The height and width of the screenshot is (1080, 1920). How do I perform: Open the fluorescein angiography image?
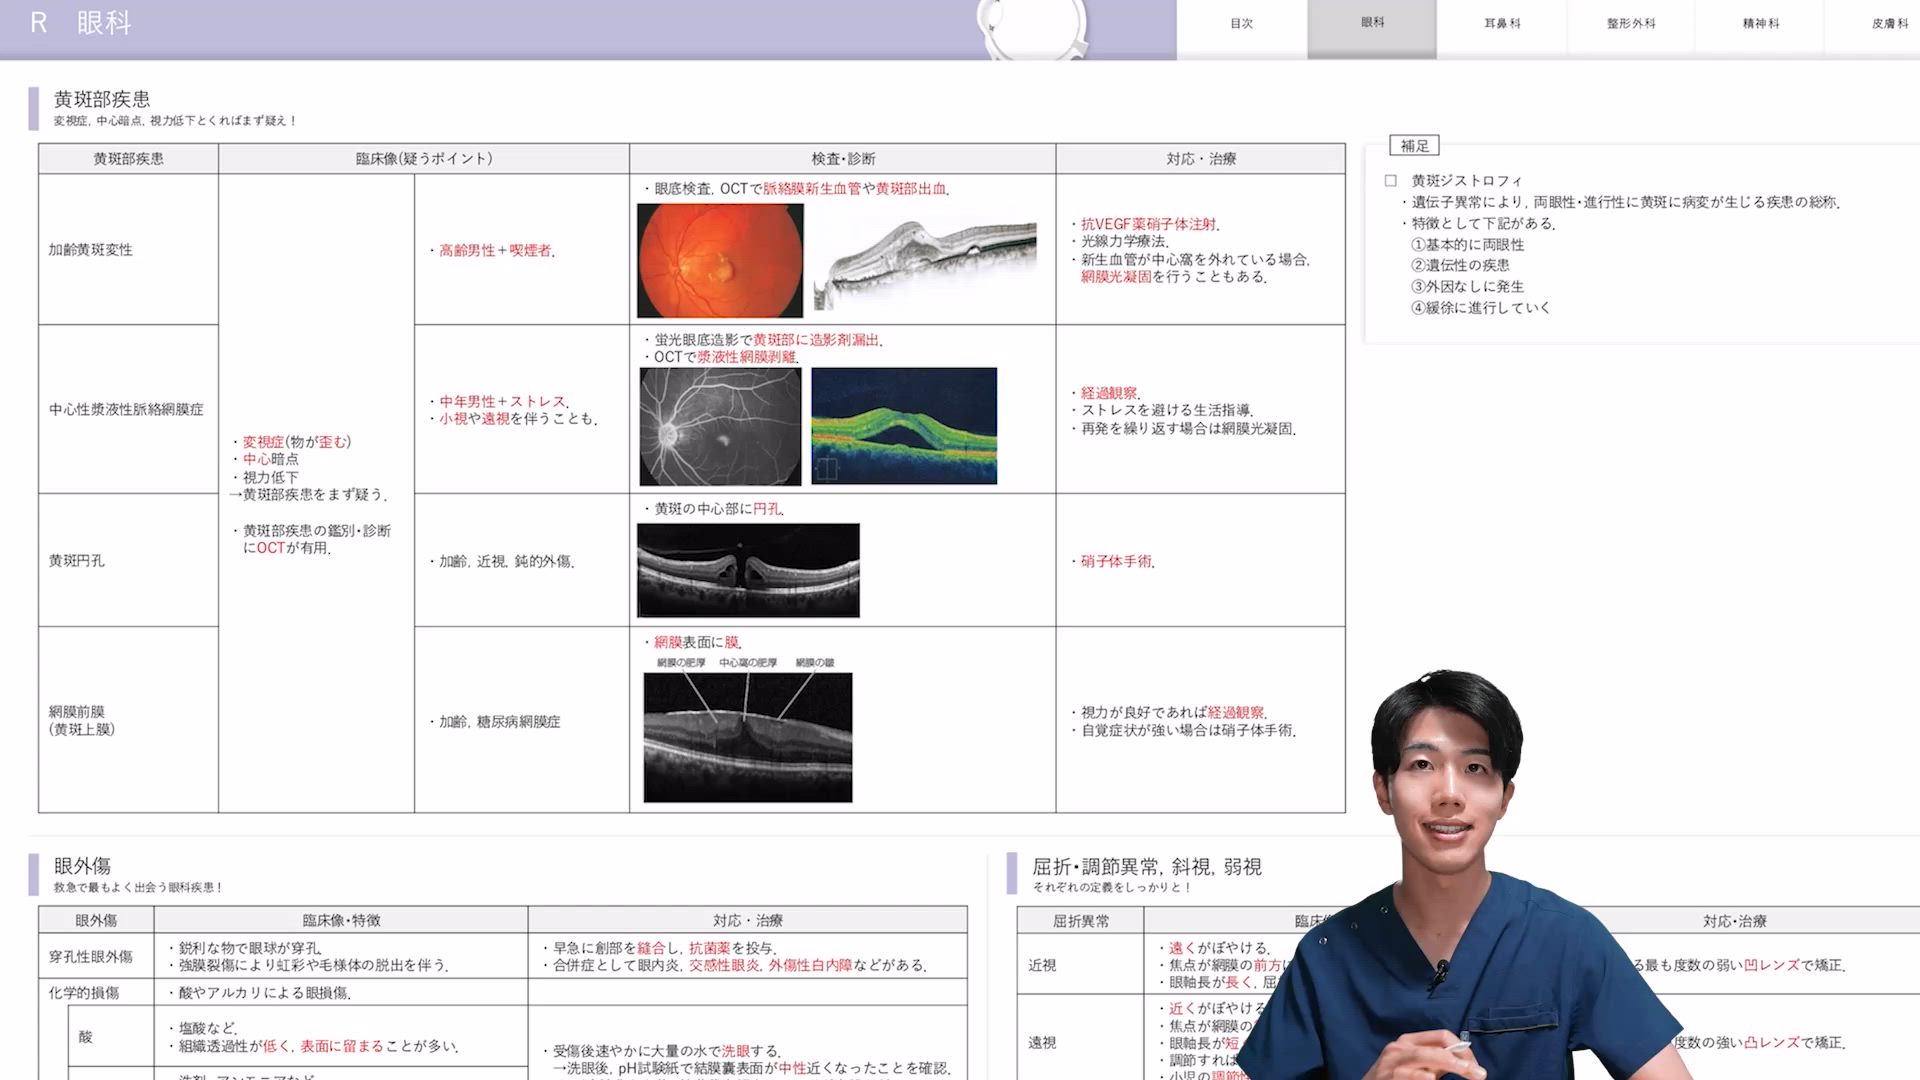(x=720, y=426)
